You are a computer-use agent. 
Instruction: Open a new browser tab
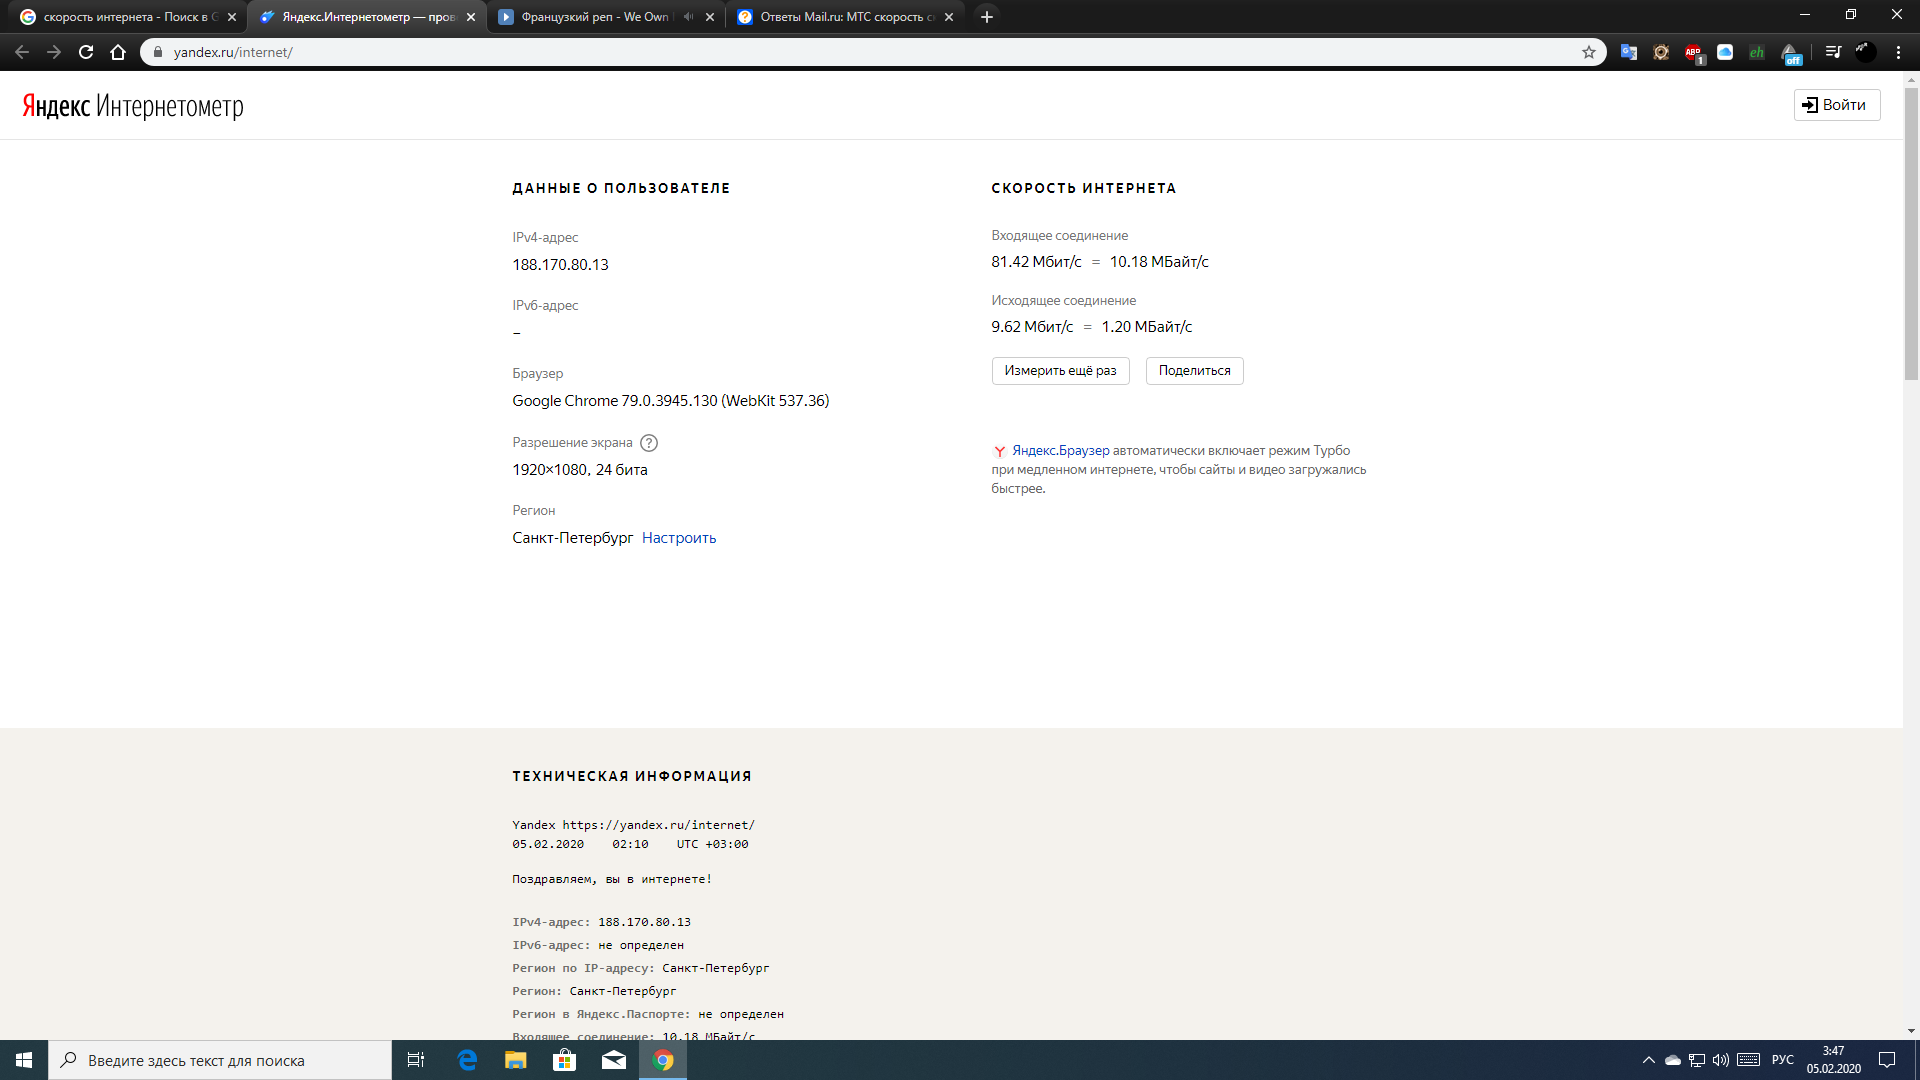tap(987, 17)
